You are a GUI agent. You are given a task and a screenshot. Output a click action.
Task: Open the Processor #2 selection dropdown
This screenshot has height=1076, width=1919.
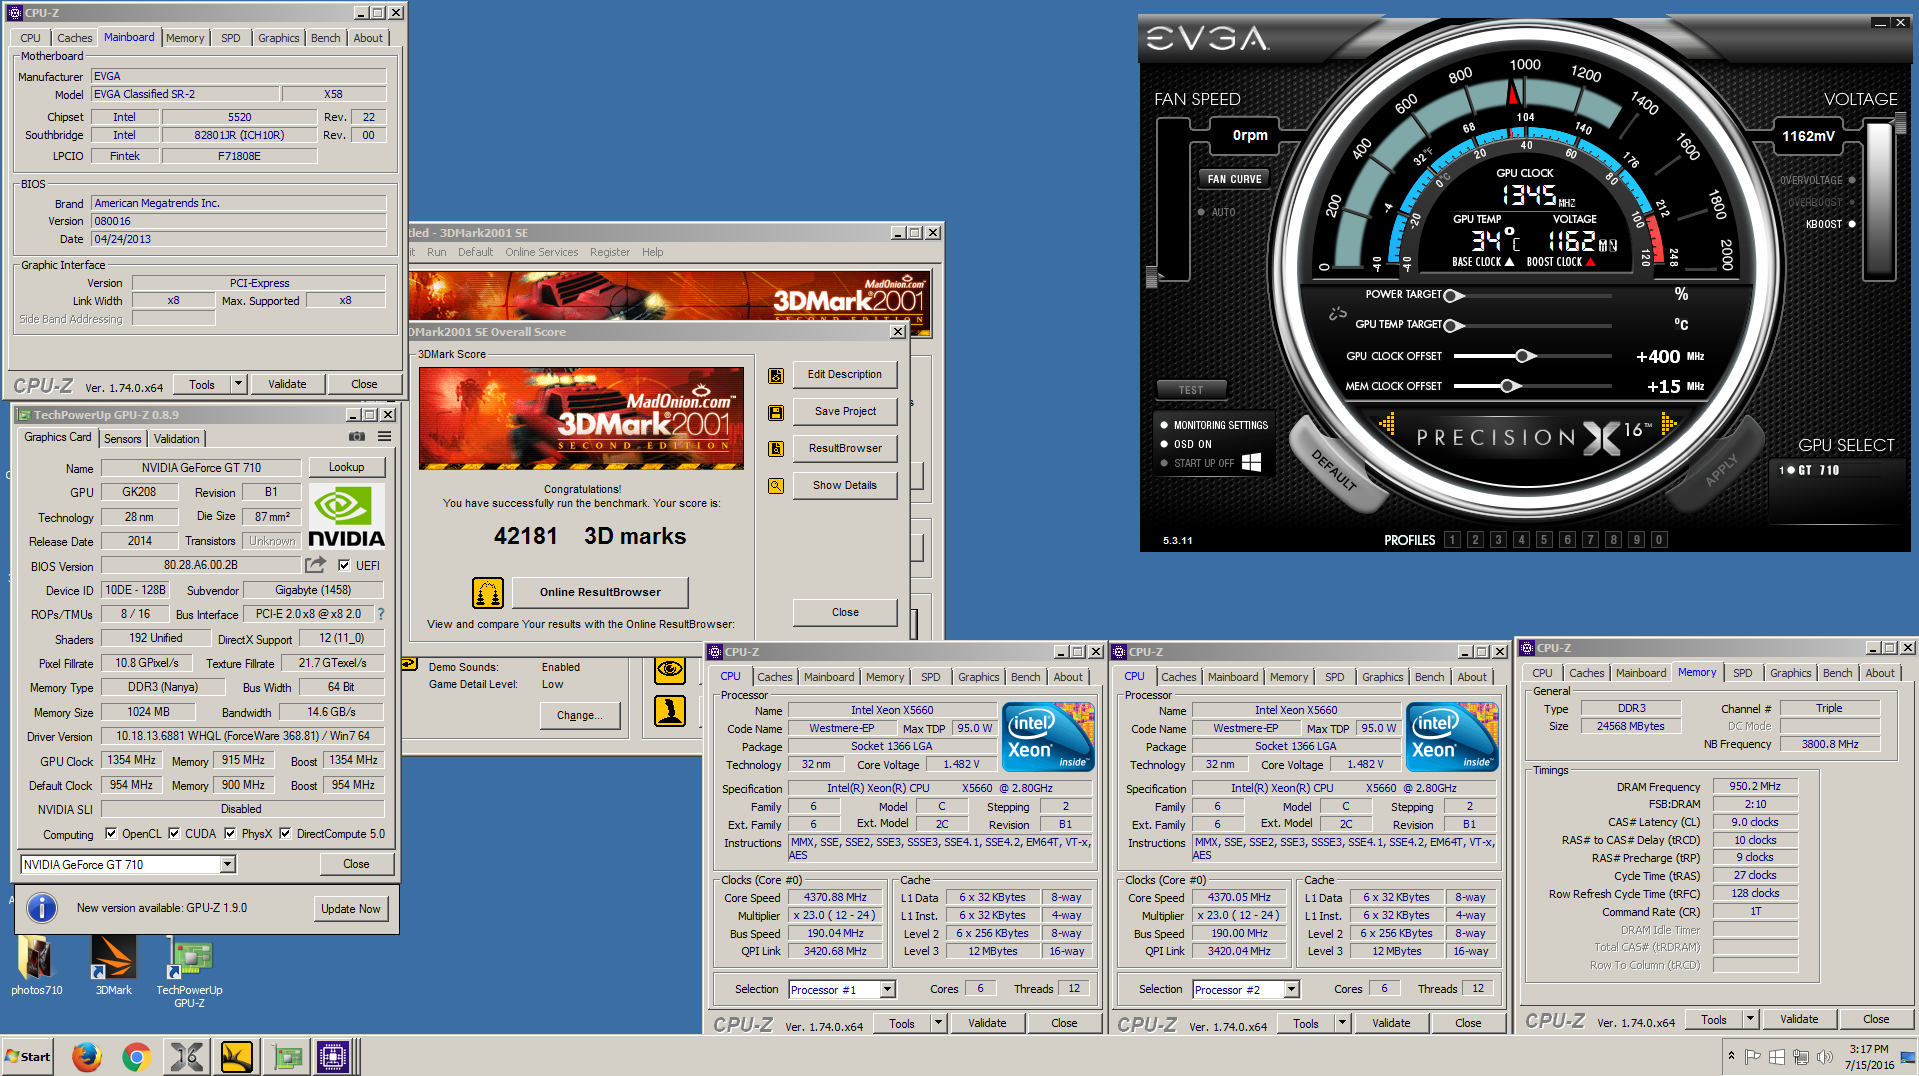tap(1291, 989)
